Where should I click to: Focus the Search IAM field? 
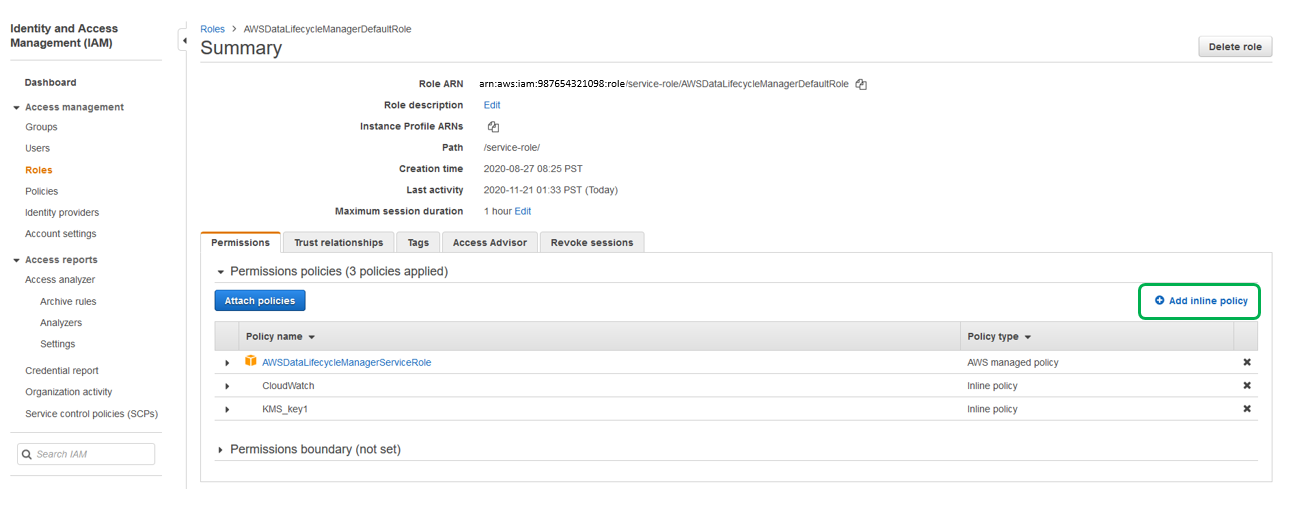(x=86, y=454)
